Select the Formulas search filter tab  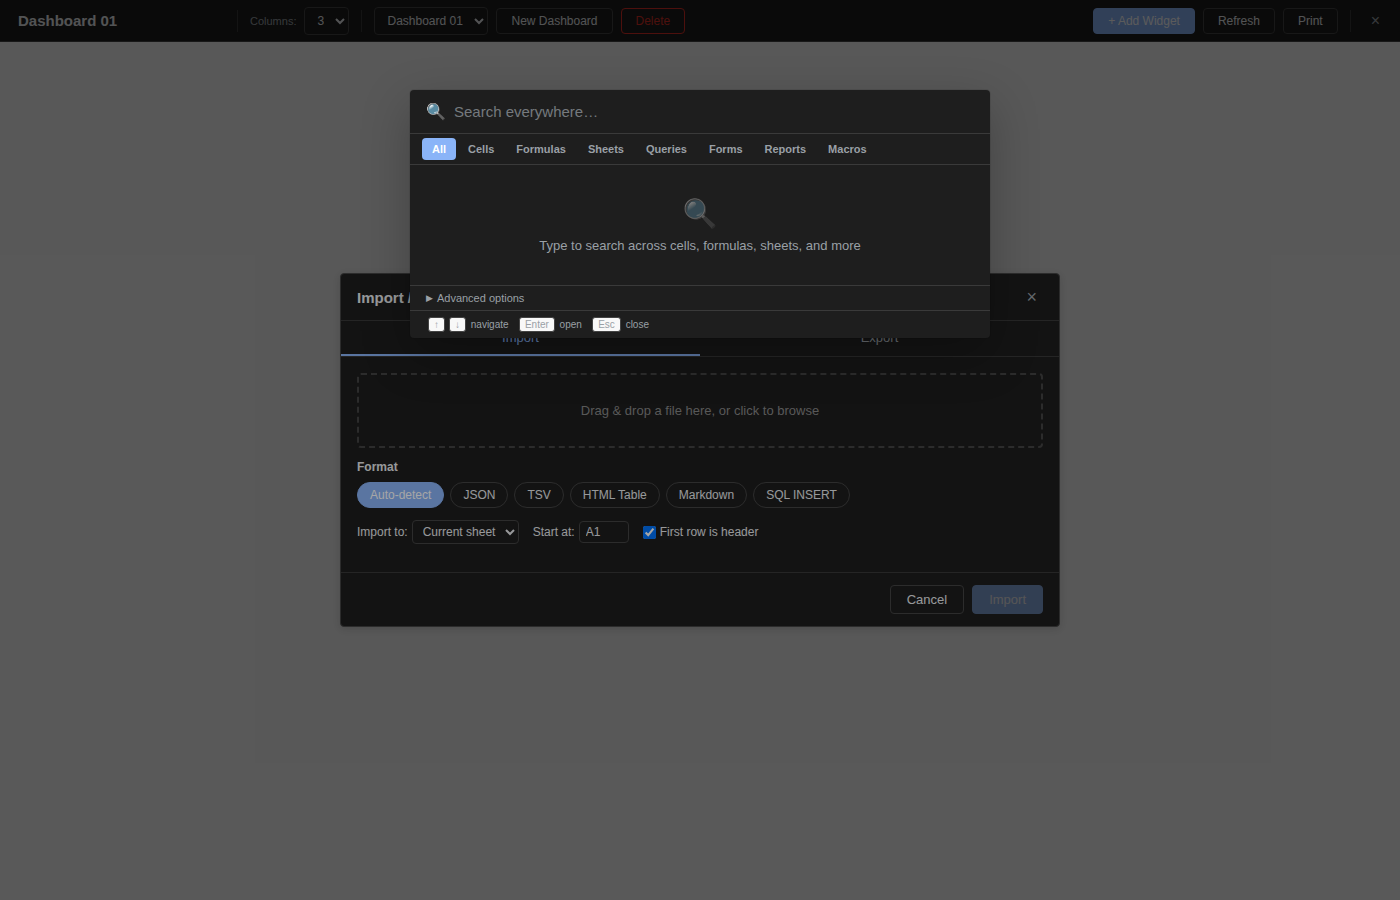(541, 149)
